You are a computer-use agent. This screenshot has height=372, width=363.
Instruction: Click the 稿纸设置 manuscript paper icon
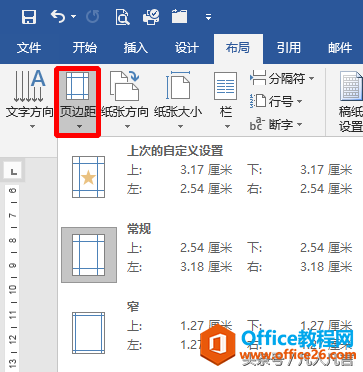click(351, 86)
